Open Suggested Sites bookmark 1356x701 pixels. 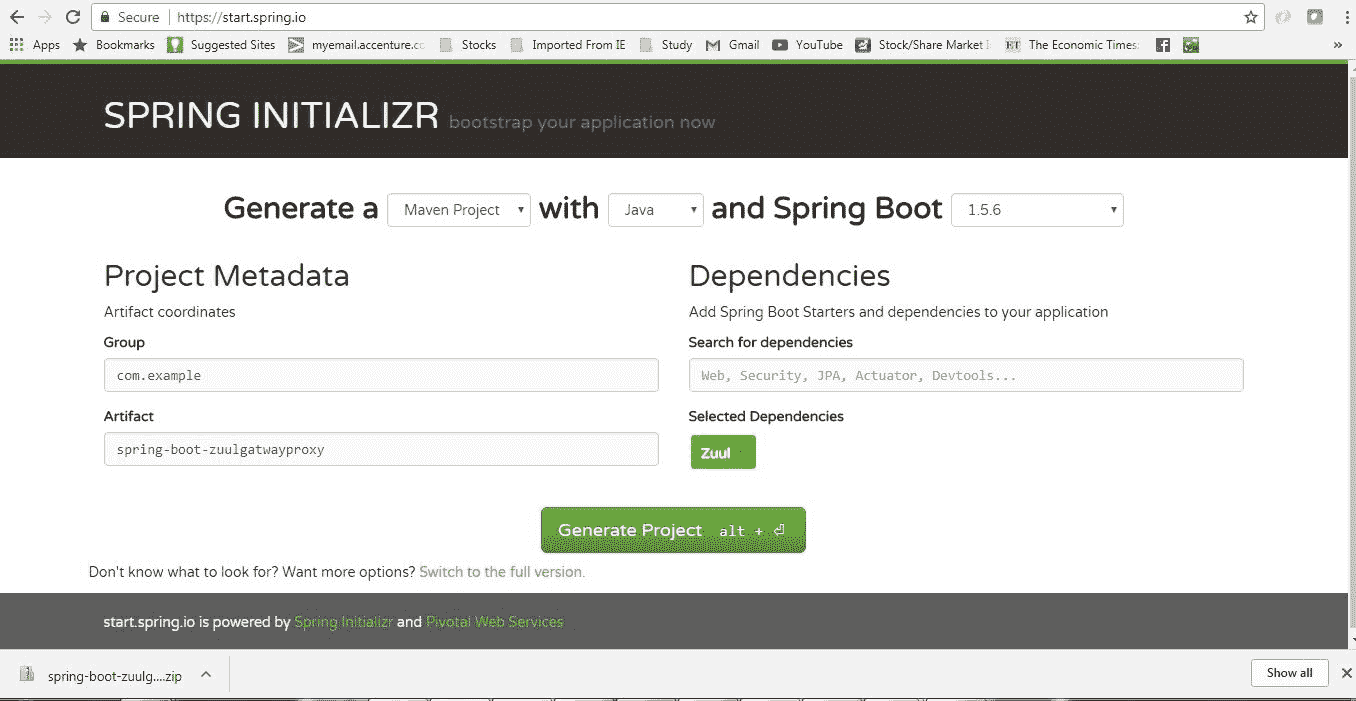221,45
